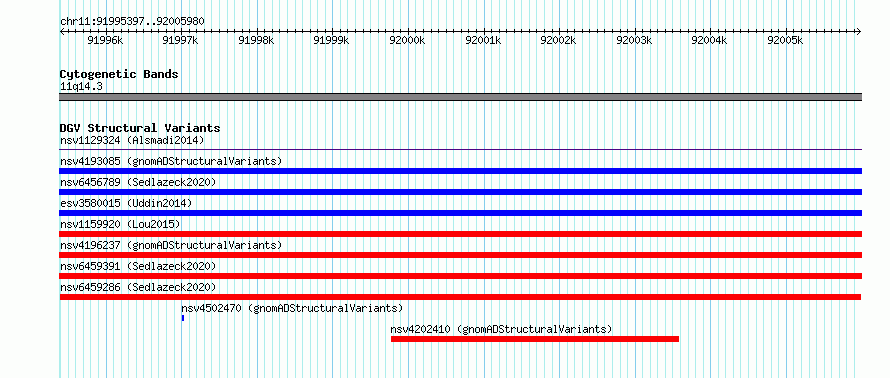The image size is (890, 378).
Task: Open variant label nsv4196237 (gnomADStructuralVariants)
Action: (x=171, y=245)
